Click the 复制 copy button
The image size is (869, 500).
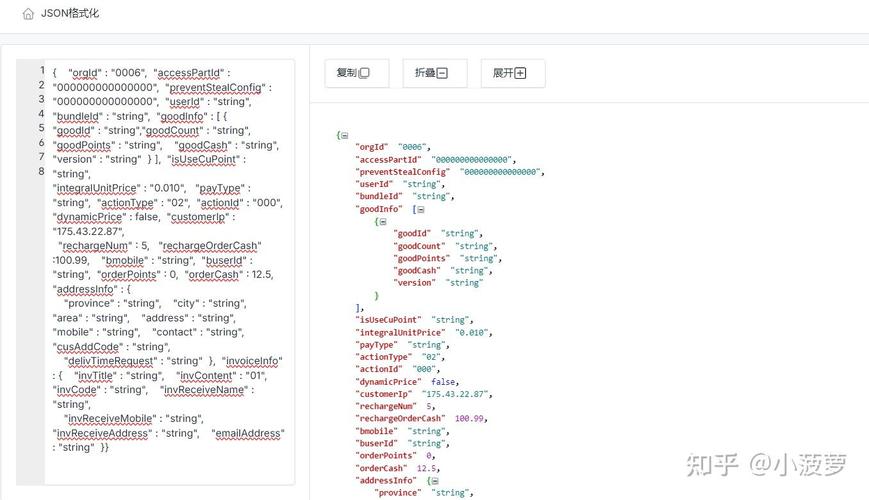point(356,73)
